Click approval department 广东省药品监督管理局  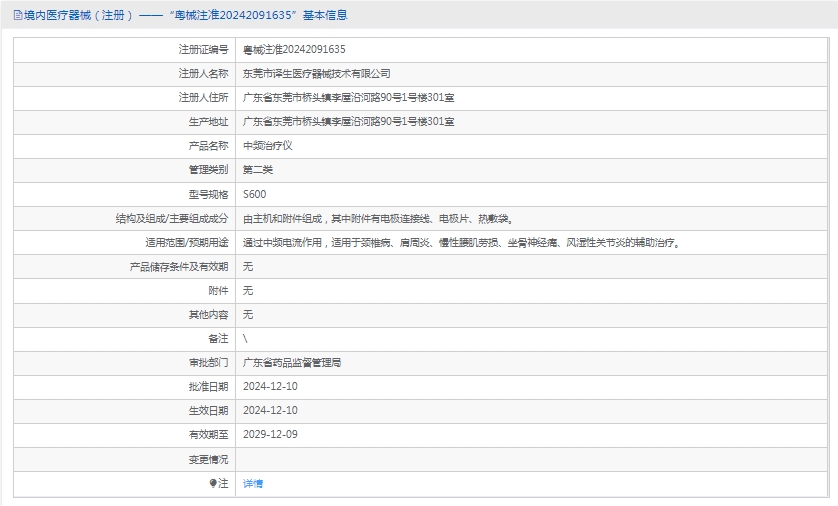click(298, 362)
